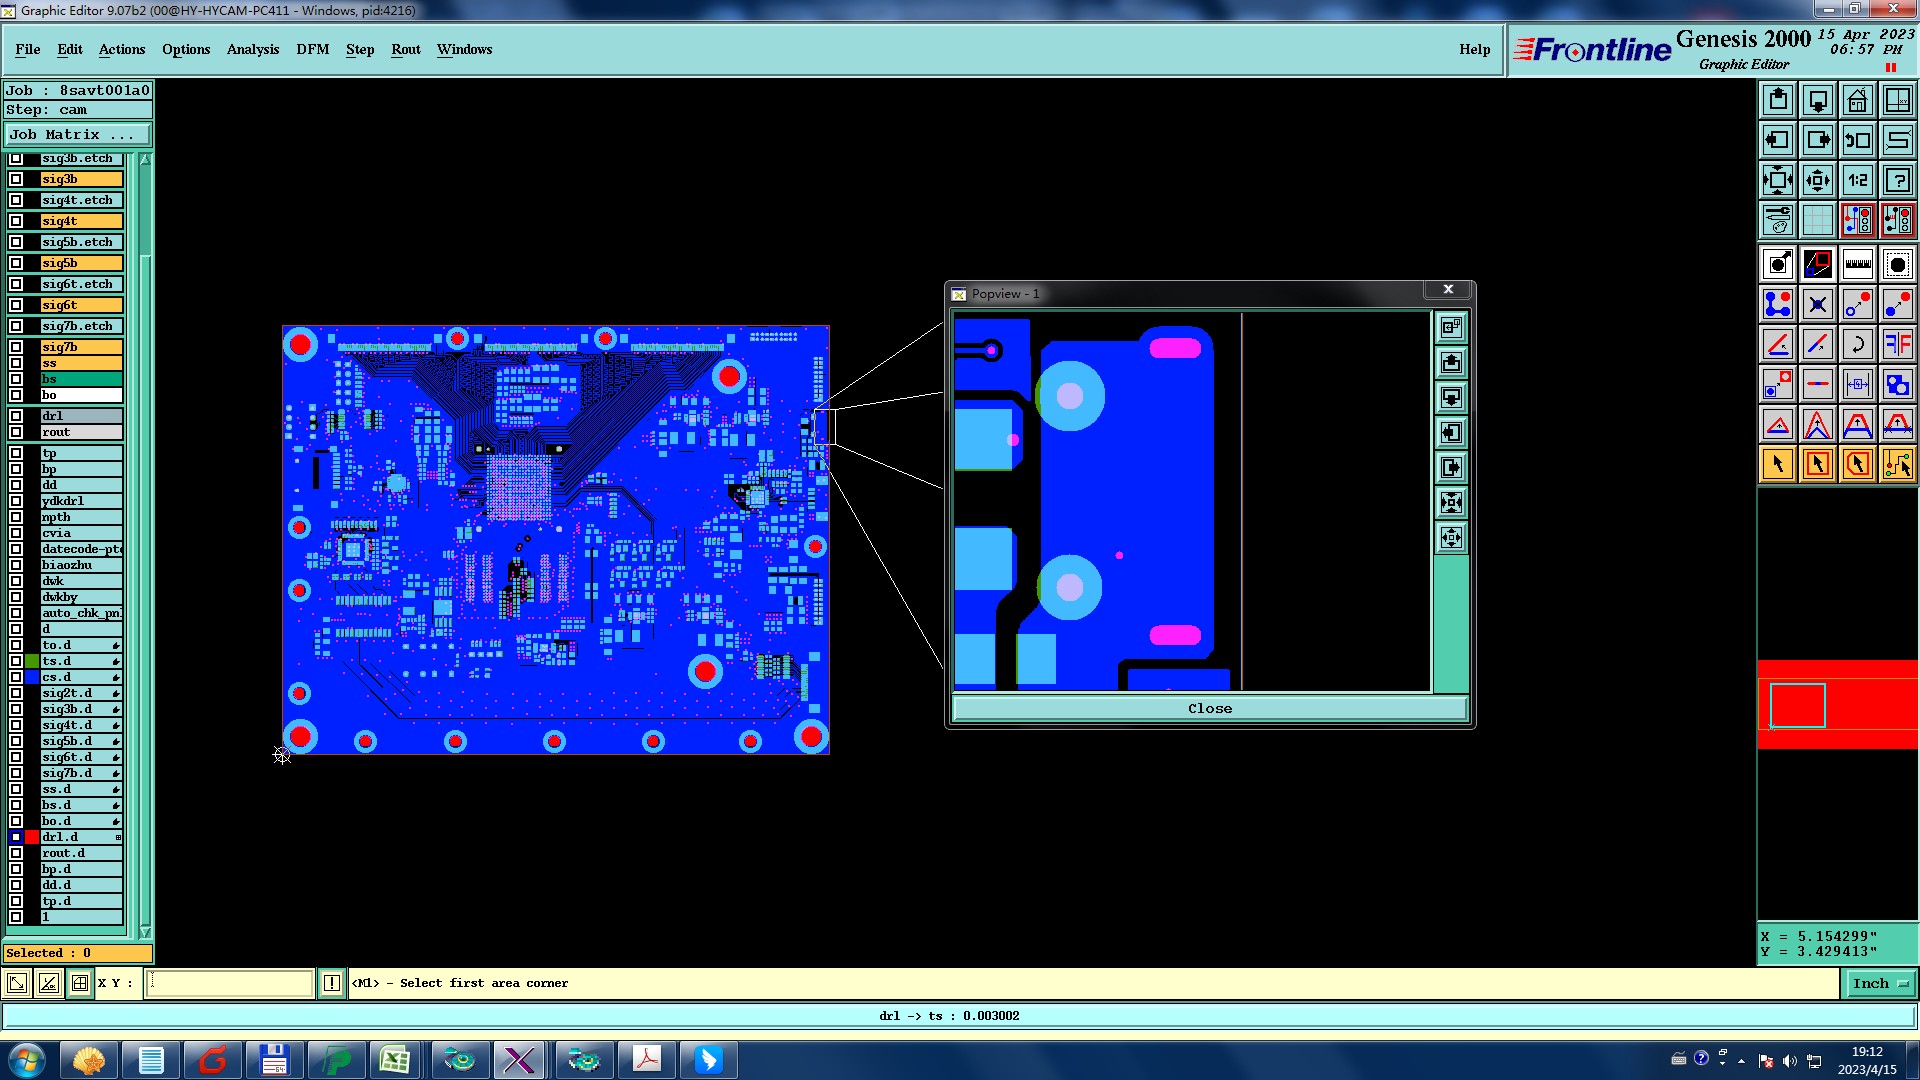
Task: Click the delete feature X icon
Action: 1817,304
